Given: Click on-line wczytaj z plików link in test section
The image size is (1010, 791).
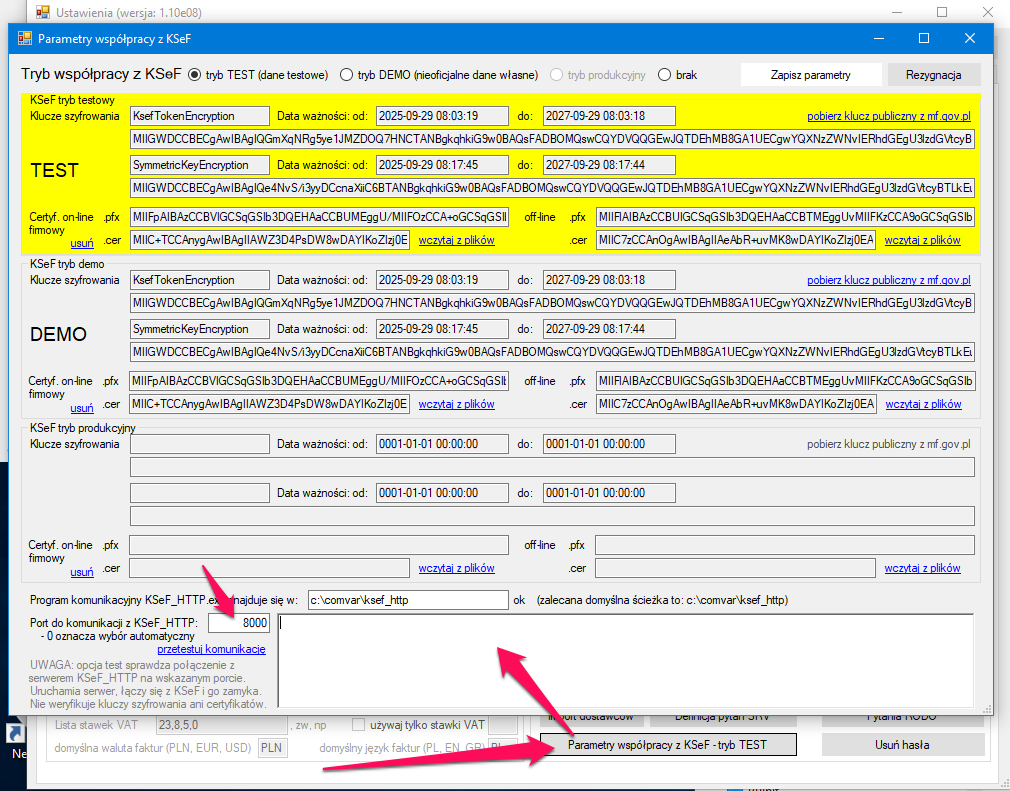Looking at the screenshot, I should point(456,240).
